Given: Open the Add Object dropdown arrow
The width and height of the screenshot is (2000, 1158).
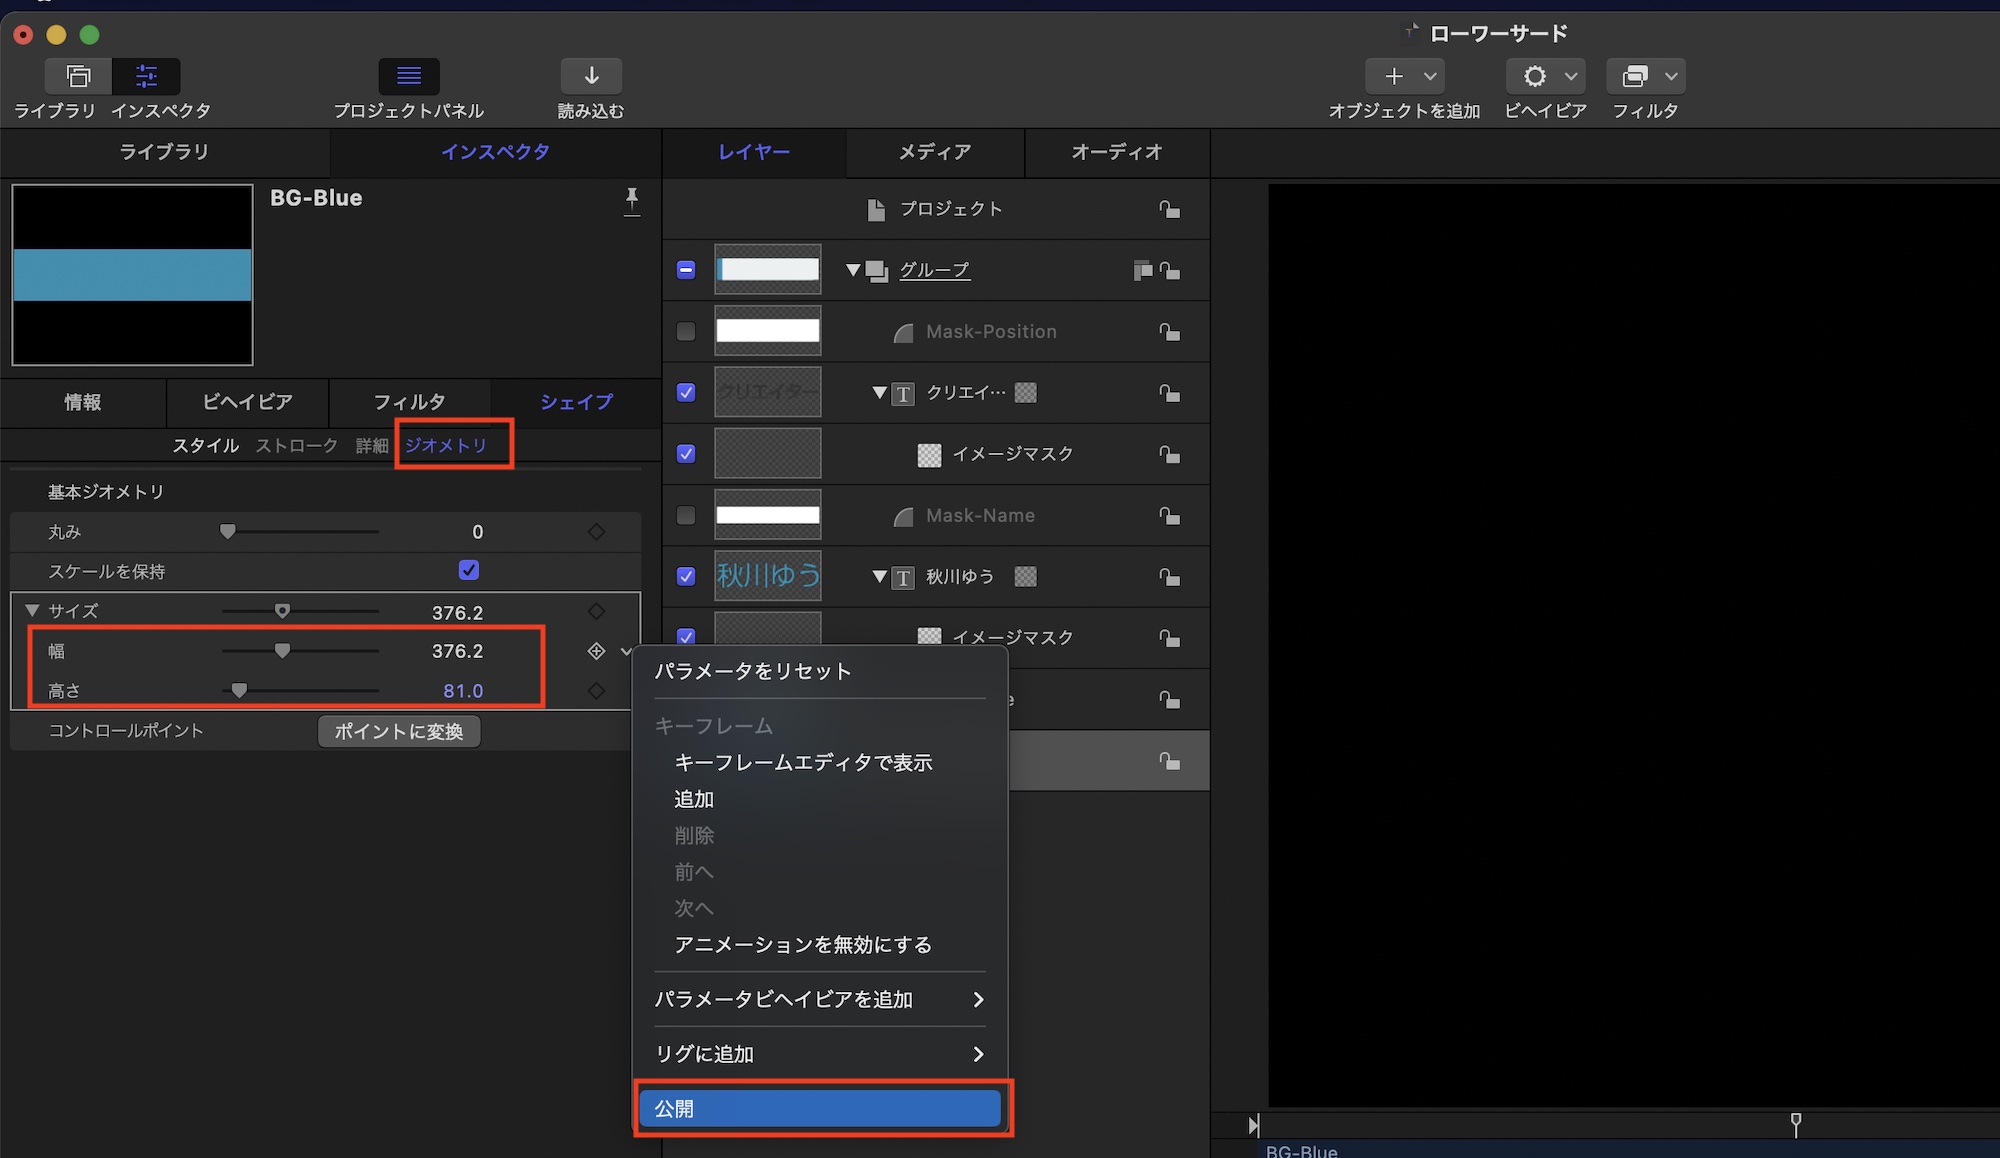Looking at the screenshot, I should tap(1430, 76).
